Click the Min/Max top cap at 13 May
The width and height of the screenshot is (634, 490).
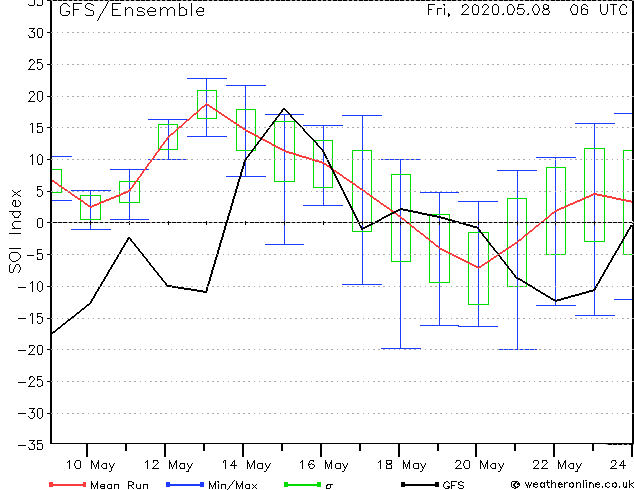[x=207, y=78]
